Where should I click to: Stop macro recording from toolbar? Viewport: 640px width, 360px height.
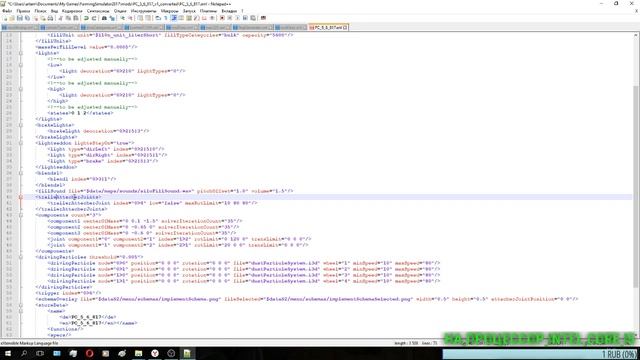(229, 18)
